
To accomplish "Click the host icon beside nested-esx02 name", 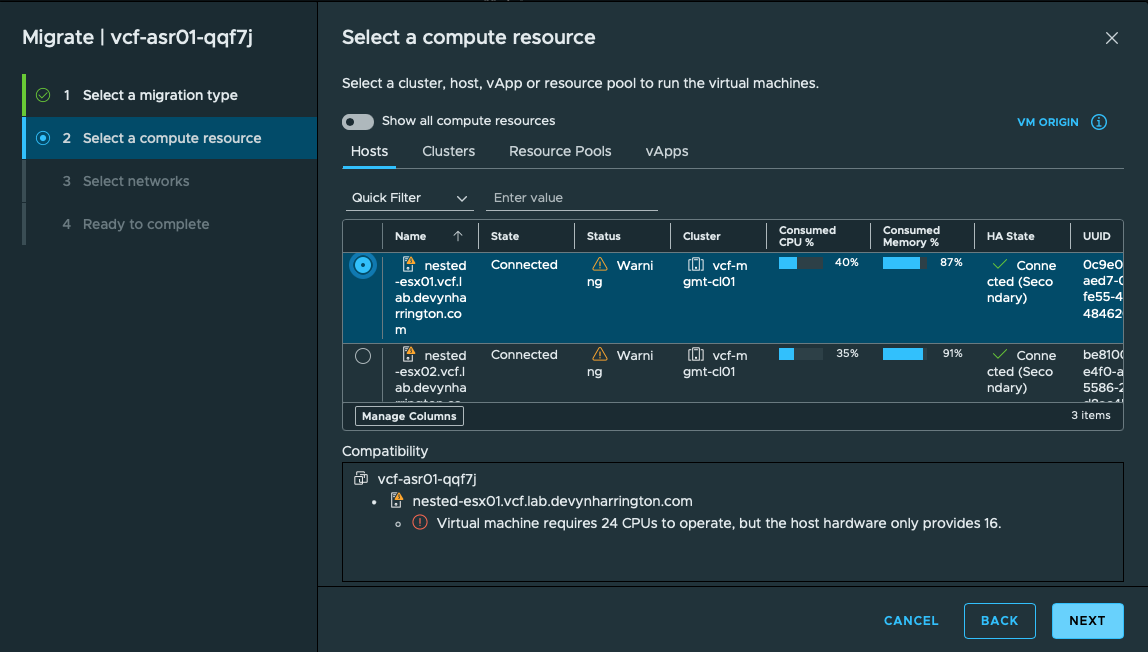I will (x=409, y=354).
